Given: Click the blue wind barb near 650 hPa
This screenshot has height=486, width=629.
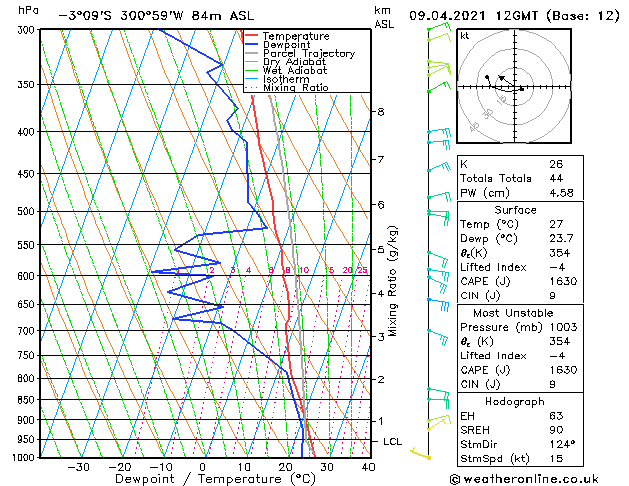Looking at the screenshot, I should [438, 303].
